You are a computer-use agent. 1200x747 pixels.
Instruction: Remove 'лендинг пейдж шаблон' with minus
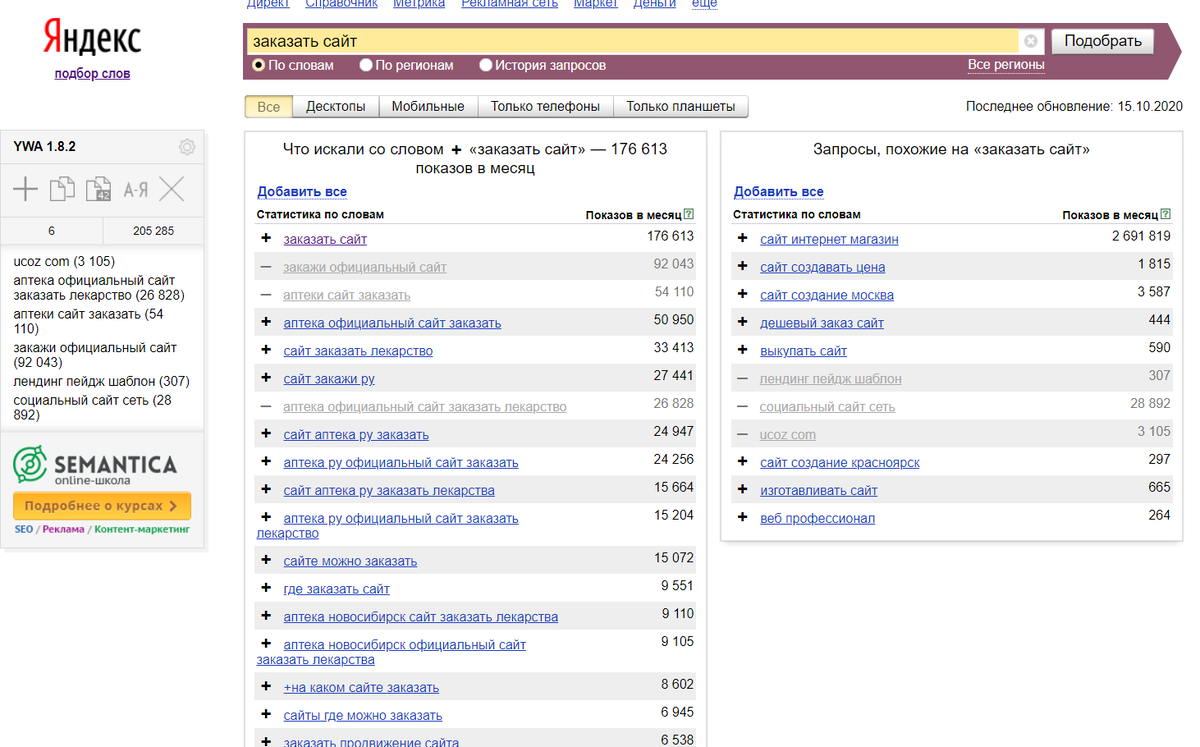[x=743, y=378]
